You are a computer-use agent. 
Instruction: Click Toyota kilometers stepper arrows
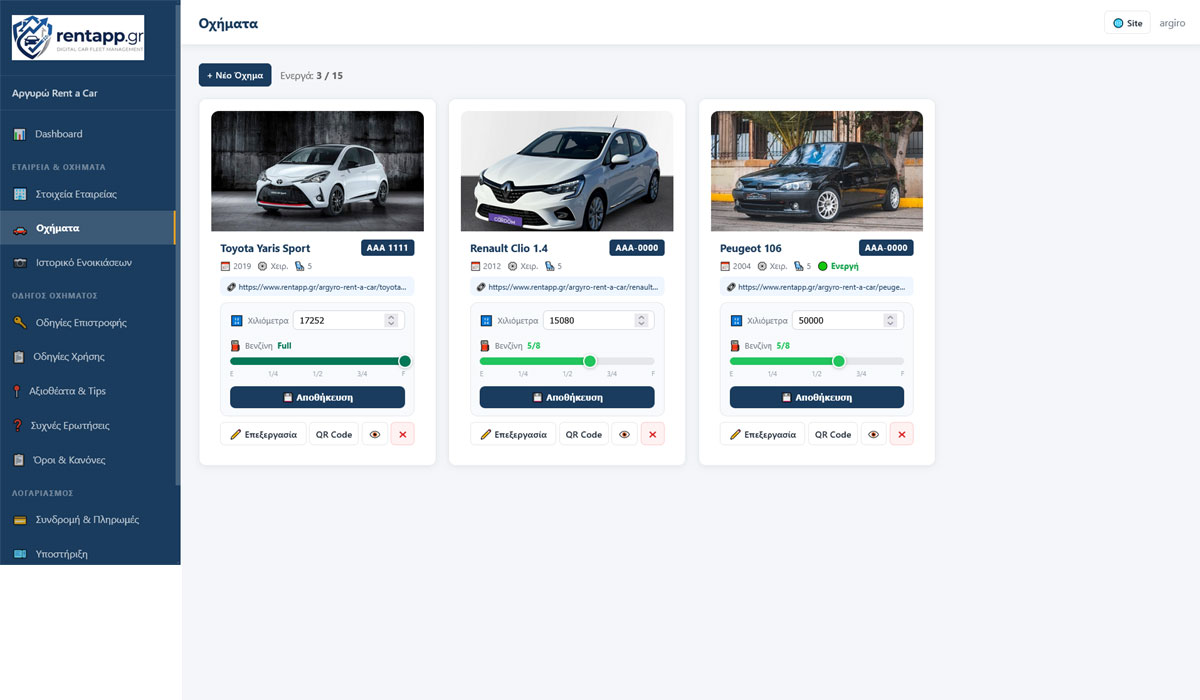coord(391,320)
